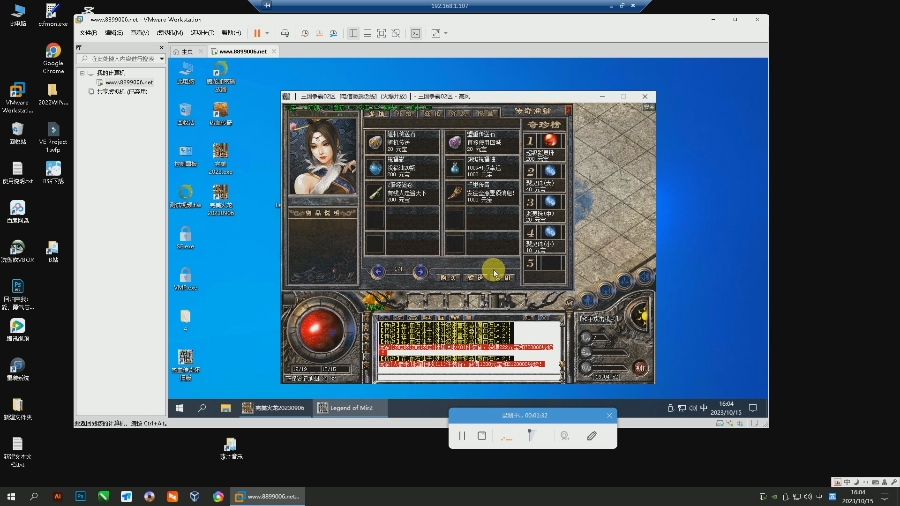The height and width of the screenshot is (506, 900).
Task: Select the small blue potion bottle item
Action: tap(455, 168)
